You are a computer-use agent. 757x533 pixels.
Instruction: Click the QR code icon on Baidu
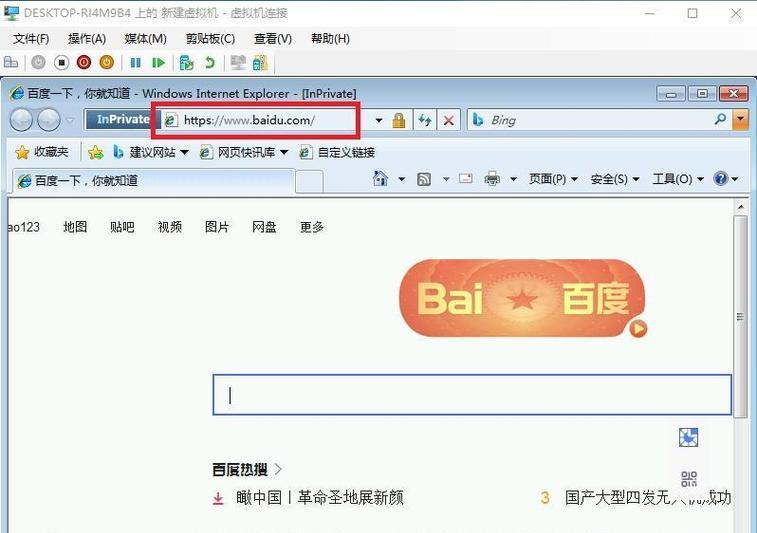(689, 479)
